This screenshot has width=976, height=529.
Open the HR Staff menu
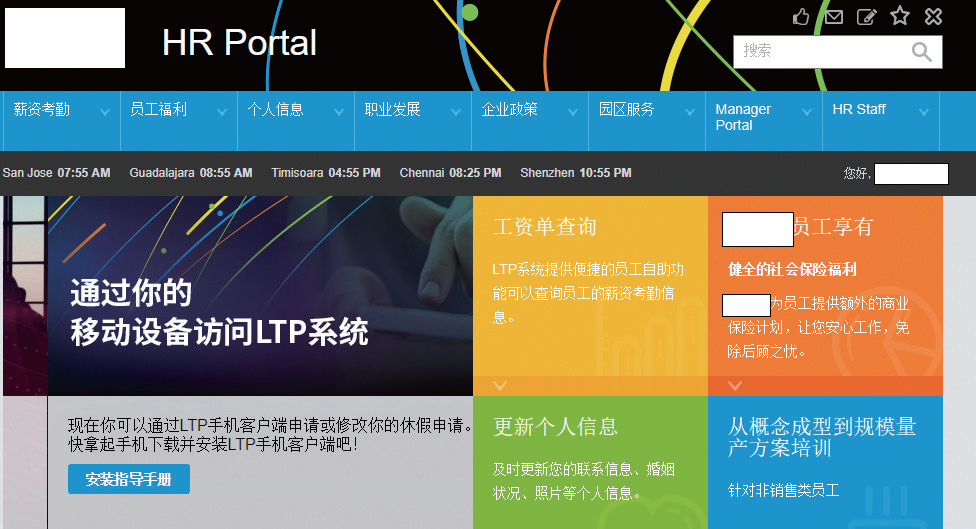click(859, 110)
